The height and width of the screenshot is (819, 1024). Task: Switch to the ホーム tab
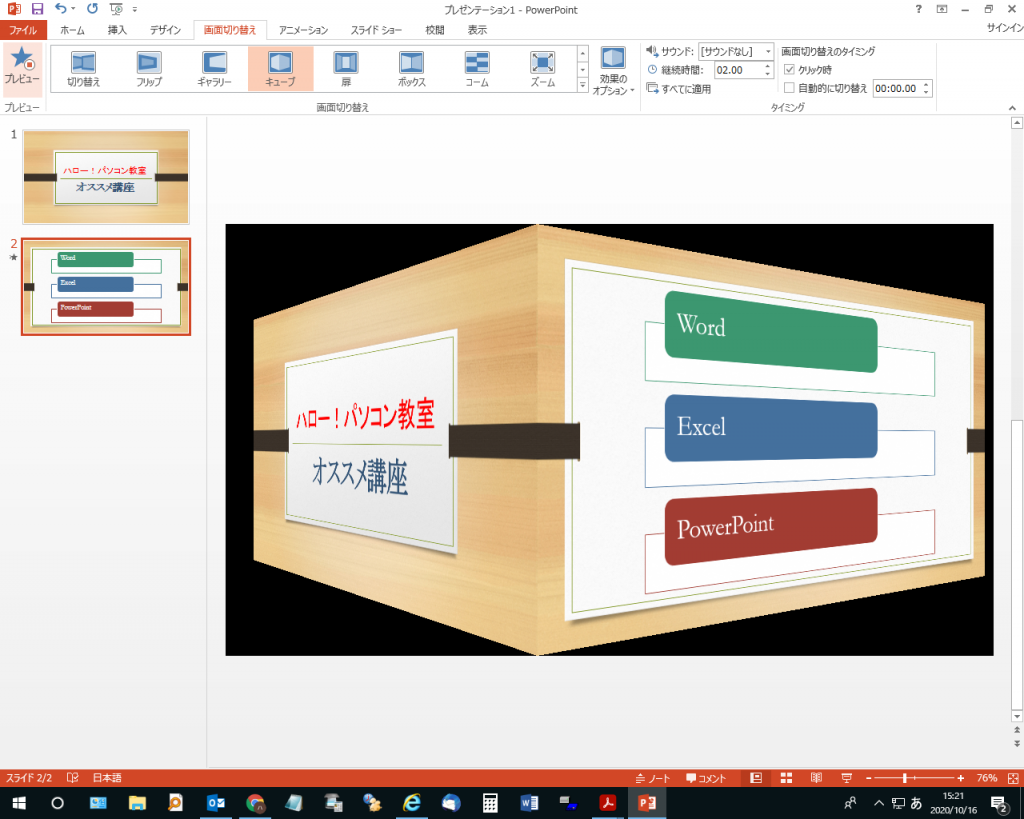(72, 30)
